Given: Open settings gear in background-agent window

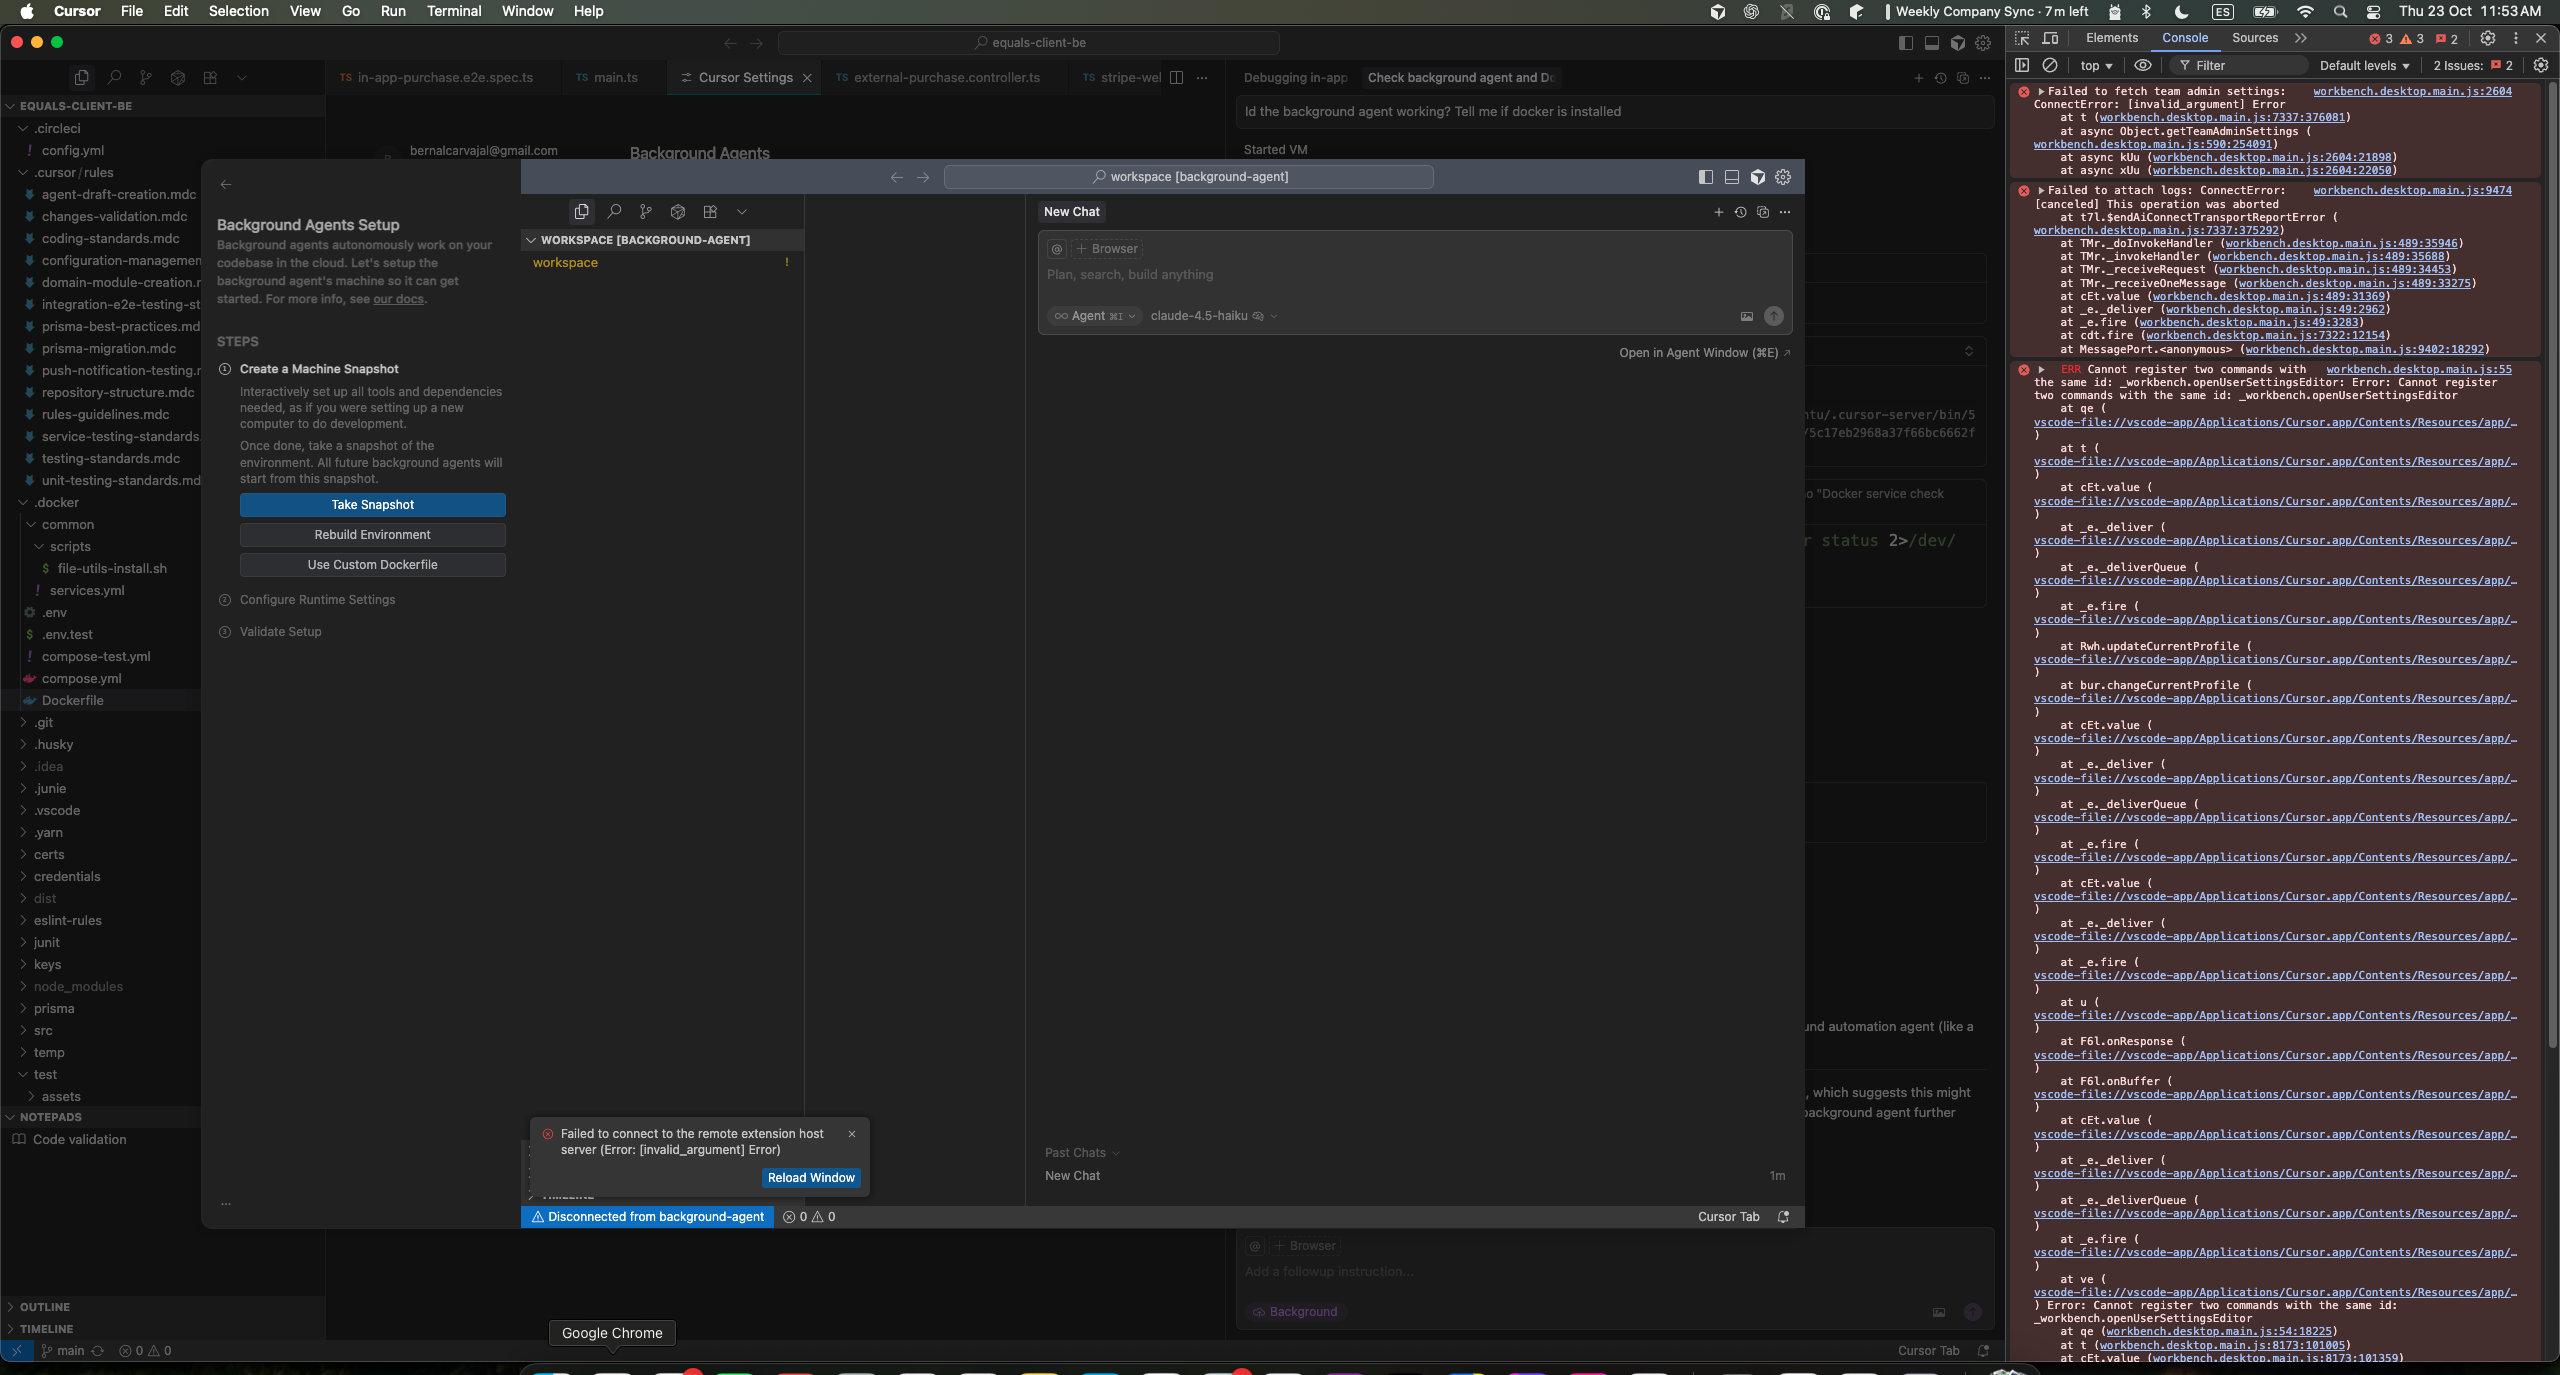Looking at the screenshot, I should [1783, 177].
